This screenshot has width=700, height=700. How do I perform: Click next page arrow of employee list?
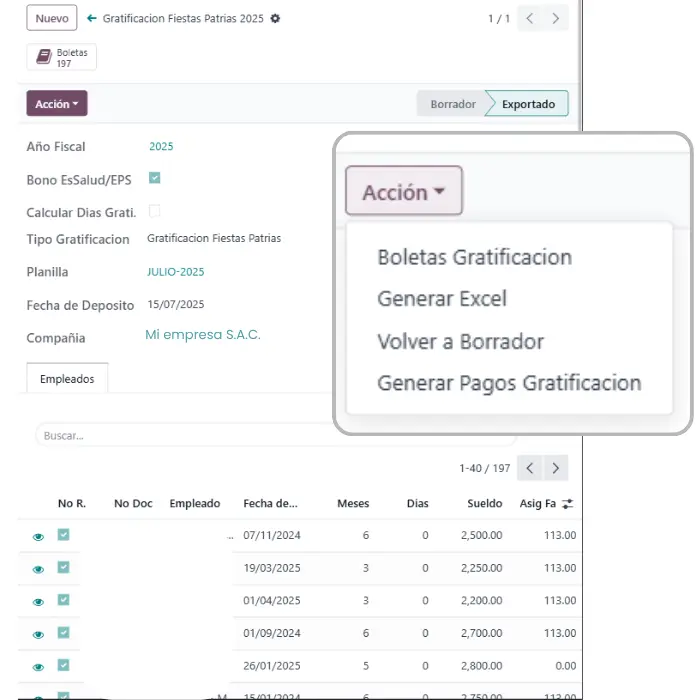[556, 468]
